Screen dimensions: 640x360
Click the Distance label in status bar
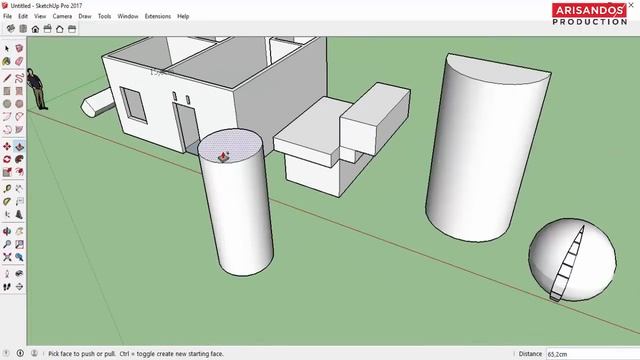(530, 354)
